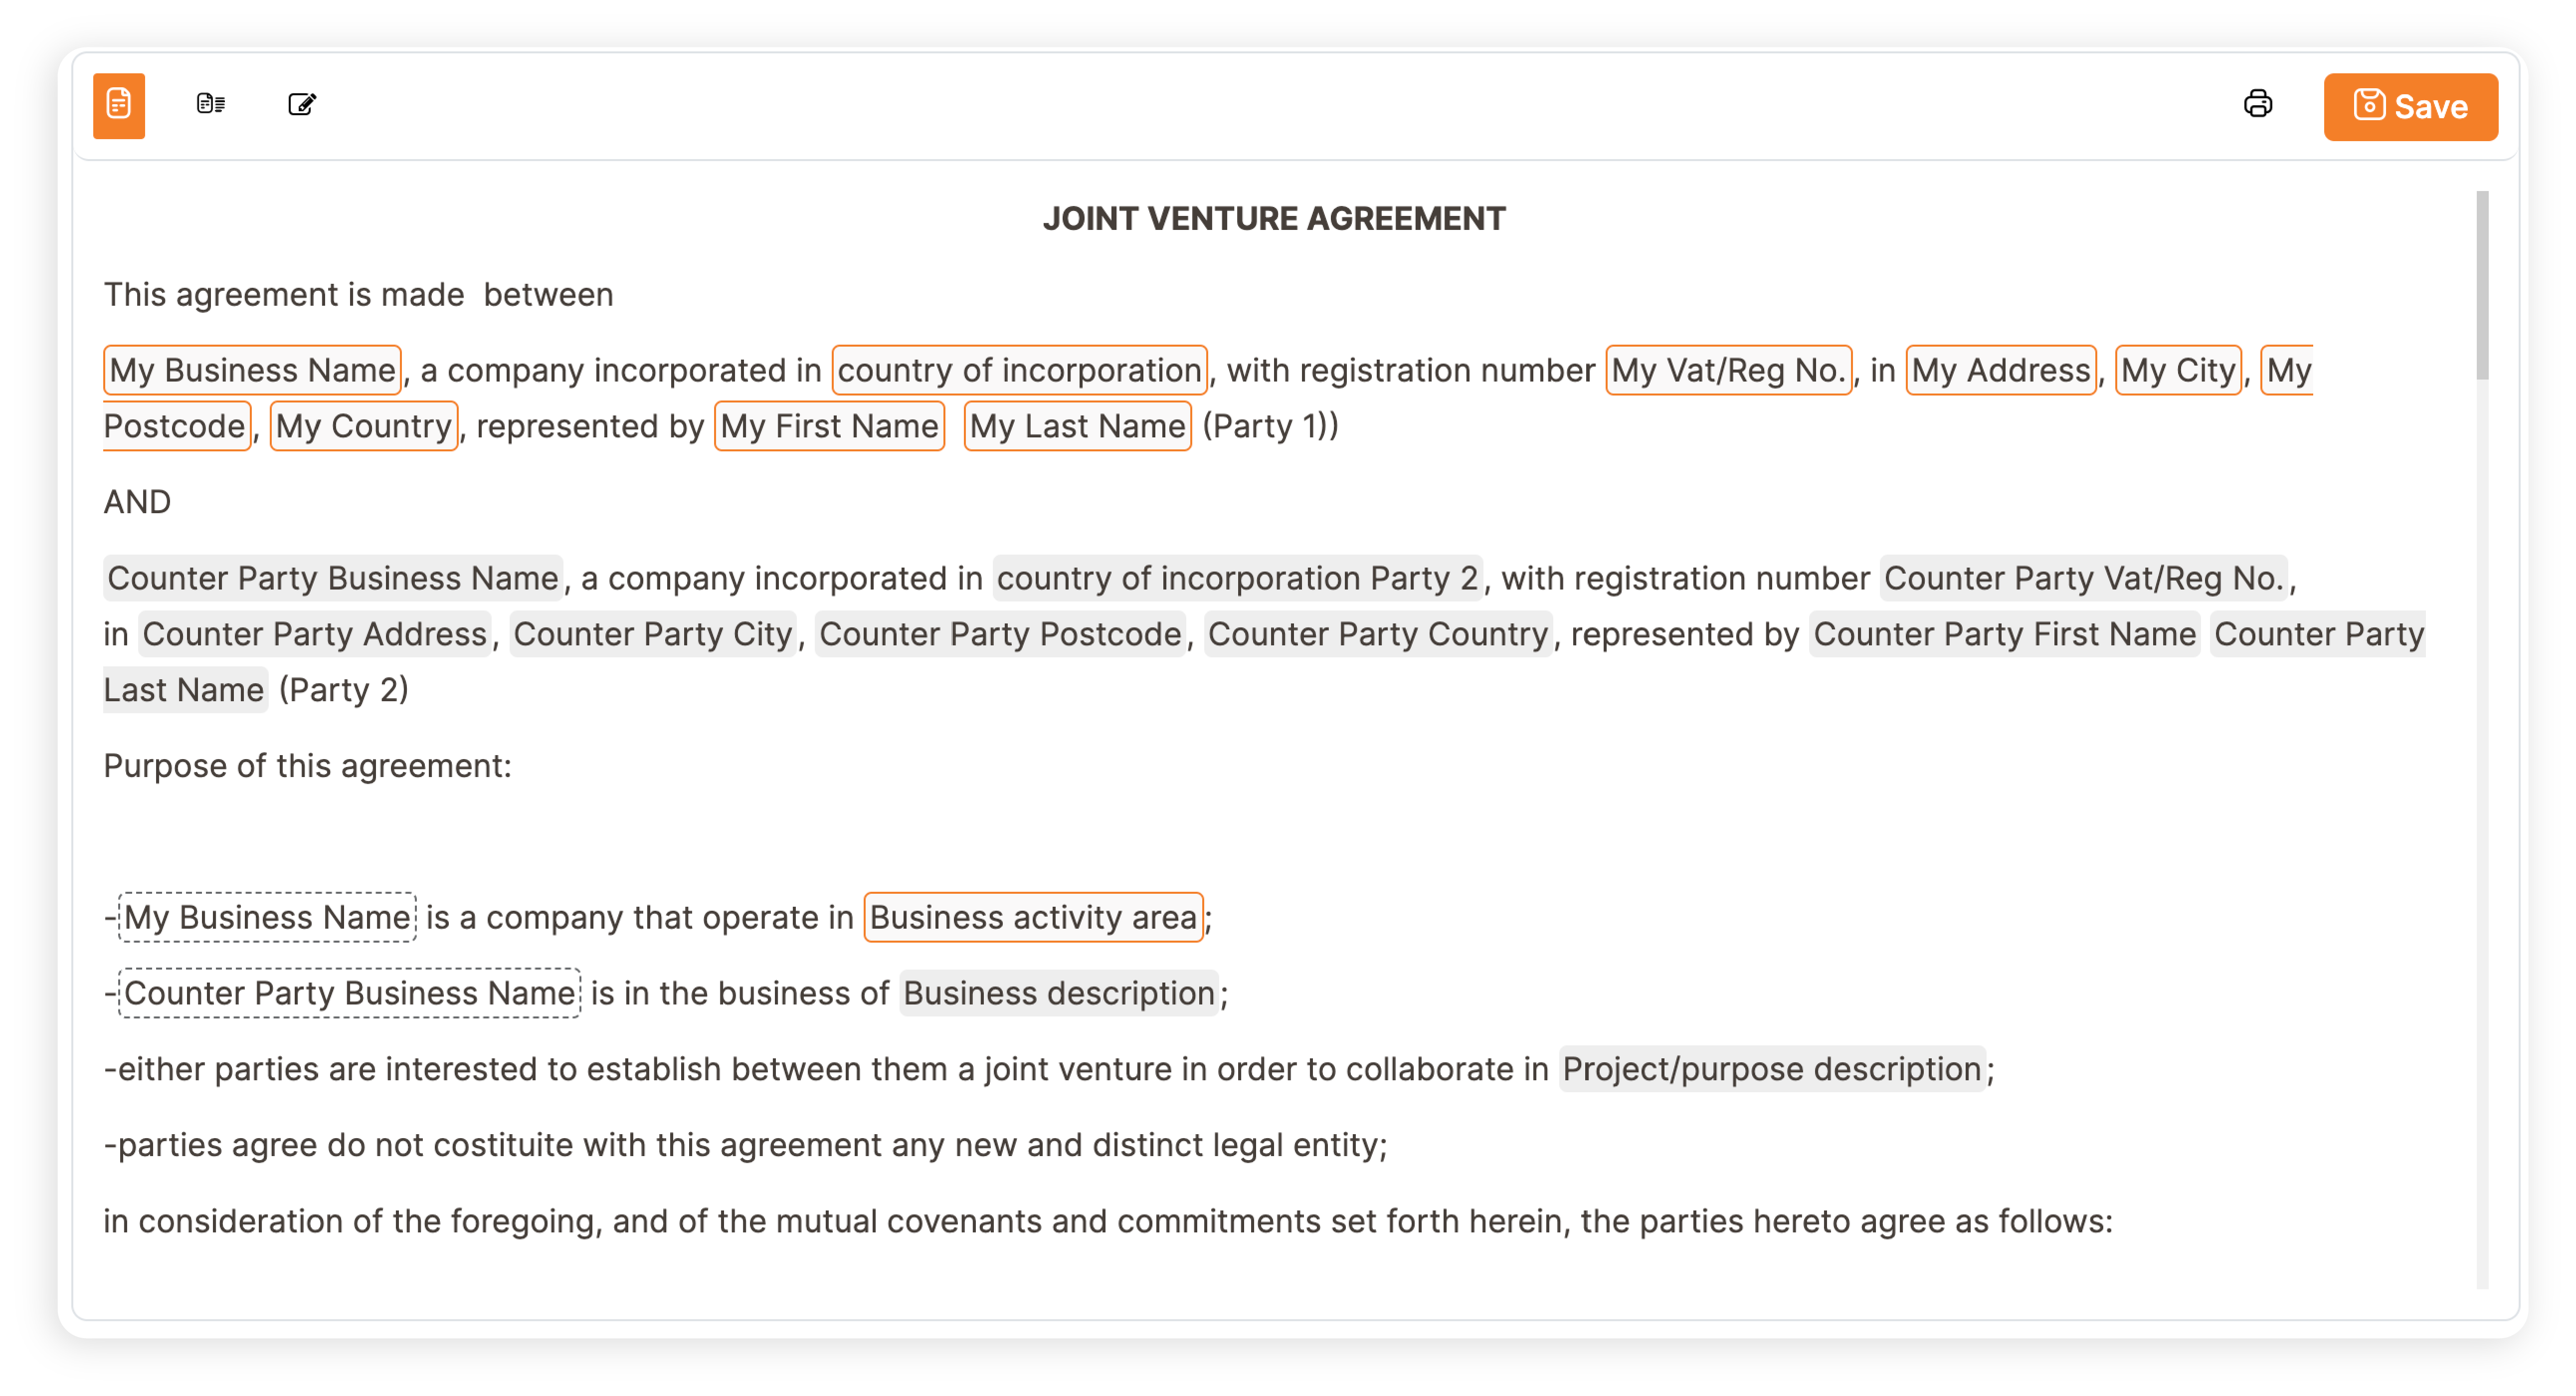Viewport: 2576px width, 1396px height.
Task: Select the 'Counter Party Postcode' field
Action: [x=1000, y=634]
